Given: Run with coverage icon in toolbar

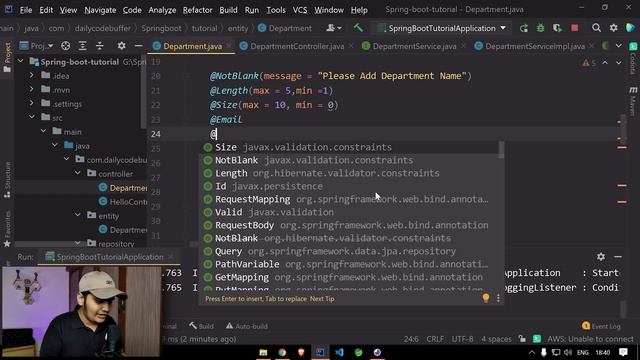Looking at the screenshot, I should tap(557, 28).
